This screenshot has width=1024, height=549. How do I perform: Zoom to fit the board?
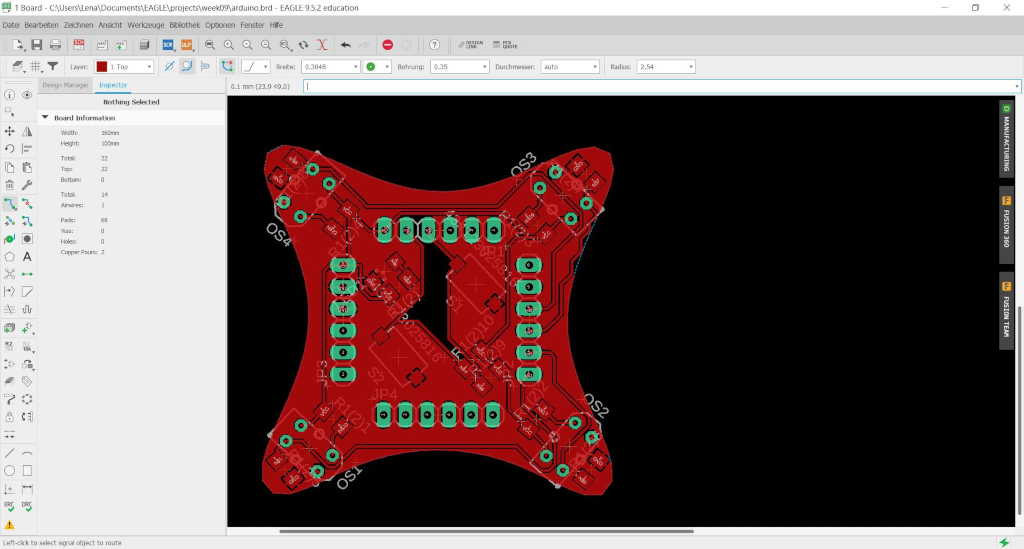pos(210,45)
